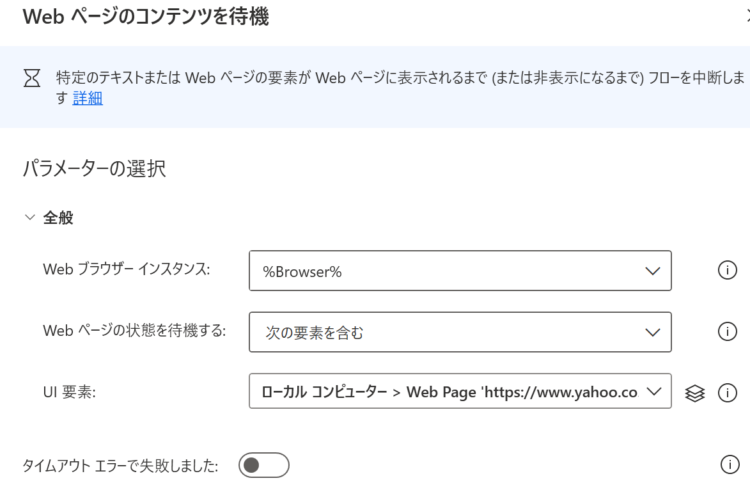Click the Web ブラウザー インスタンス label
The width and height of the screenshot is (750, 499).
126,269
